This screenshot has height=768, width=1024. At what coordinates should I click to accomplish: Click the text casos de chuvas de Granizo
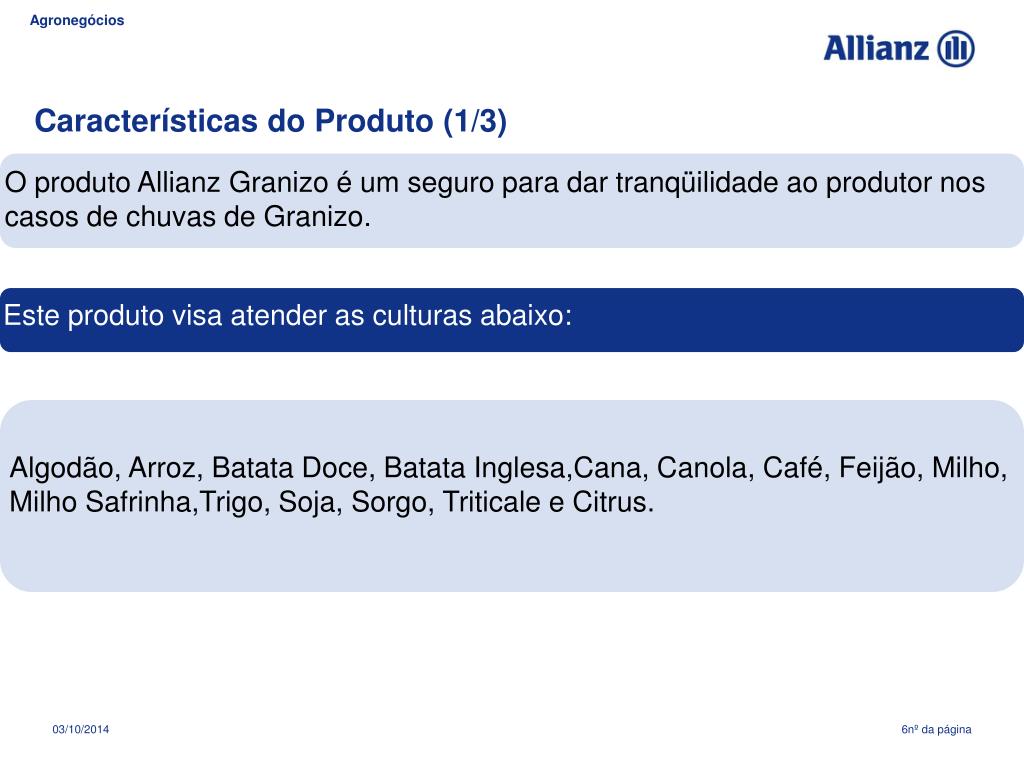(x=187, y=217)
